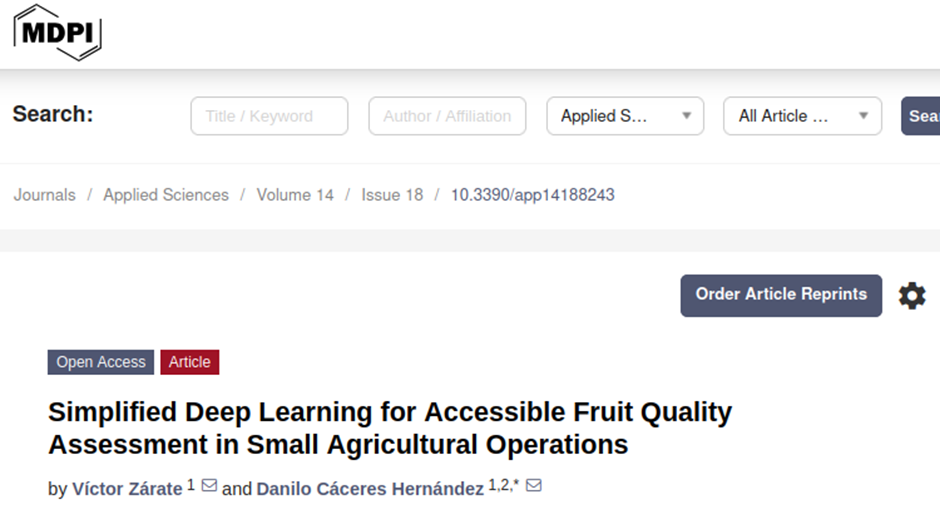Open the settings gear icon
The width and height of the screenshot is (940, 529).
(x=911, y=296)
